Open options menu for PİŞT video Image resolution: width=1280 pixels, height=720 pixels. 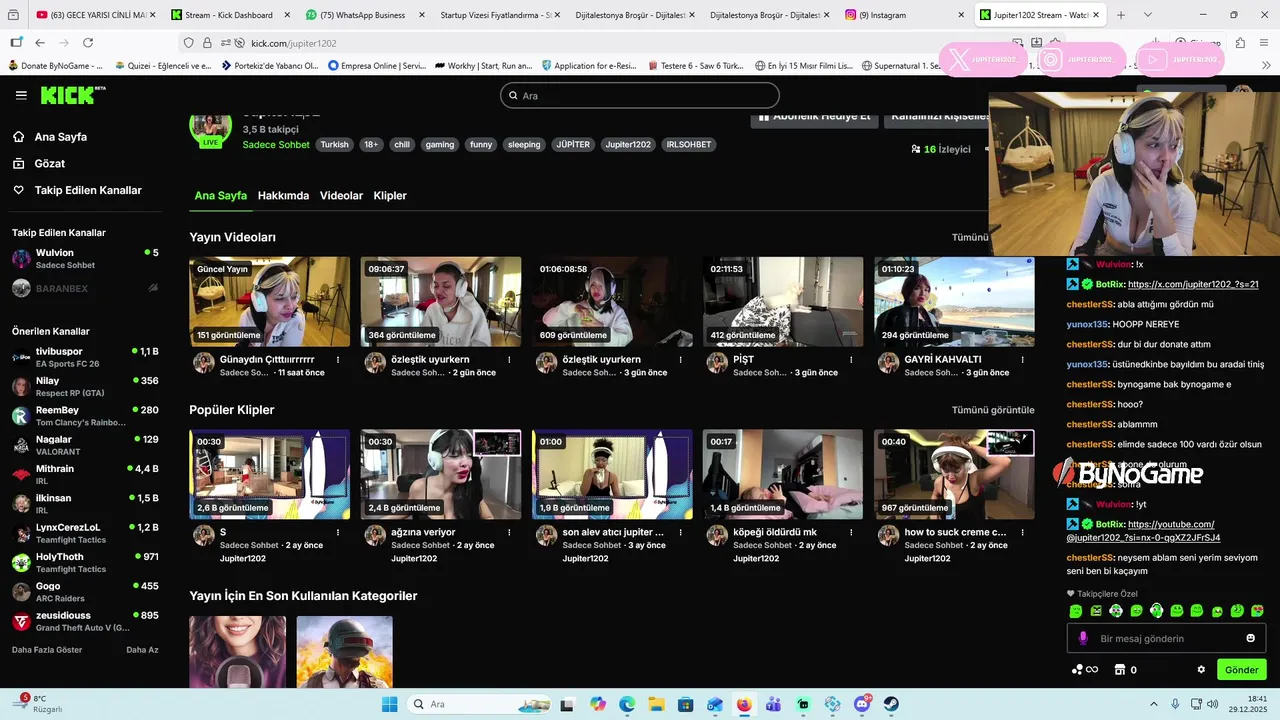pyautogui.click(x=851, y=360)
